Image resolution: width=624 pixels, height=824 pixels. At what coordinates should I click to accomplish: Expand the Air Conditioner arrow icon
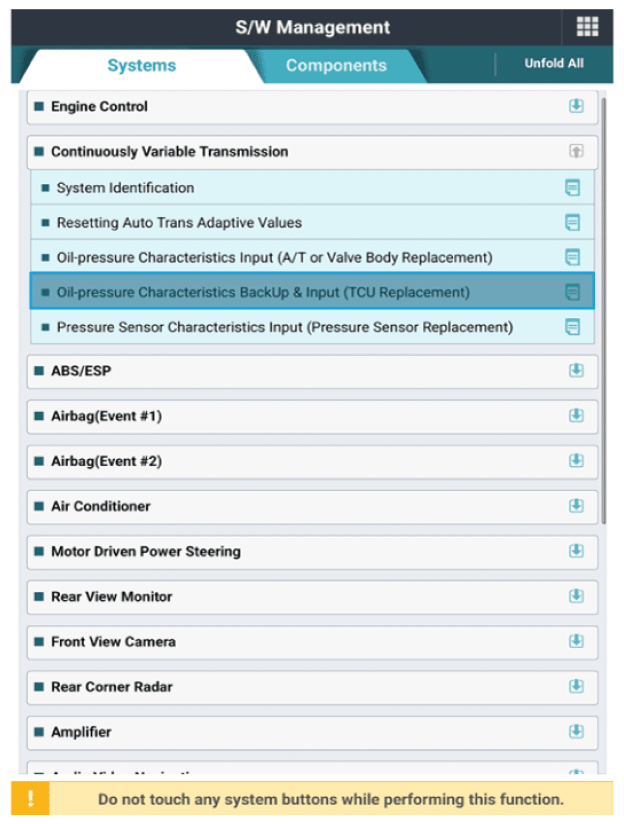click(576, 506)
